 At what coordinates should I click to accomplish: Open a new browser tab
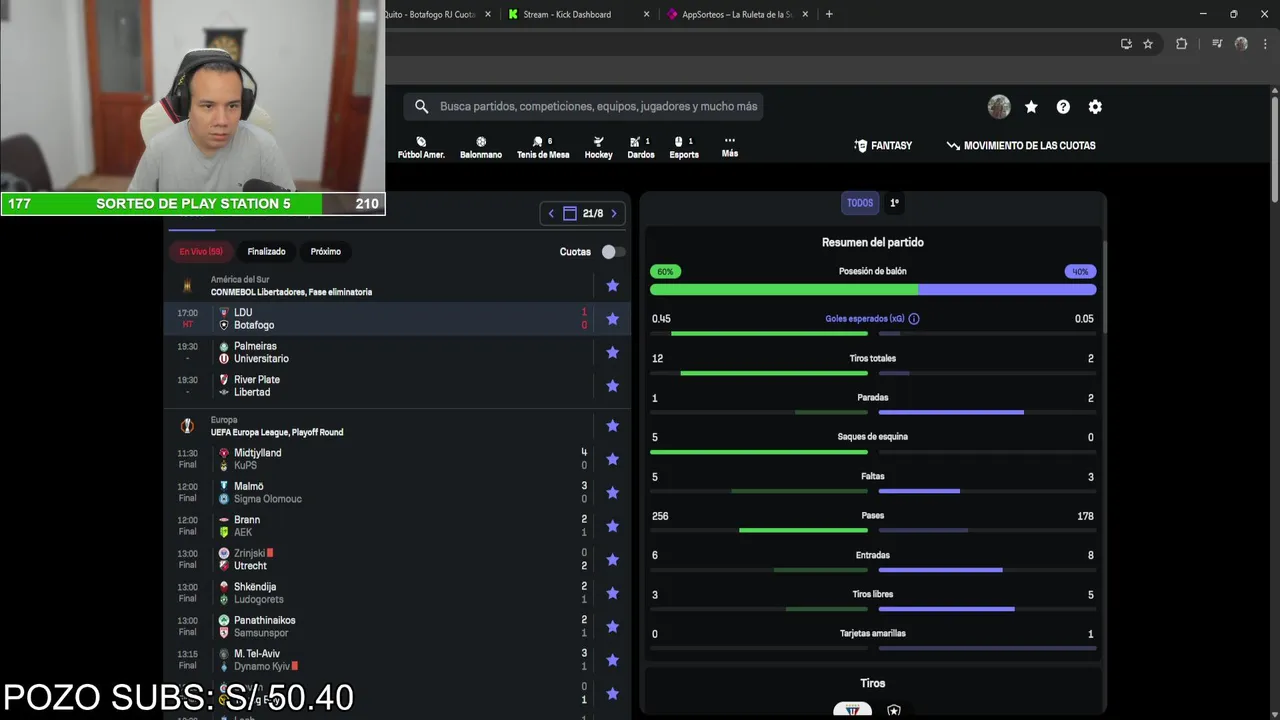(829, 14)
